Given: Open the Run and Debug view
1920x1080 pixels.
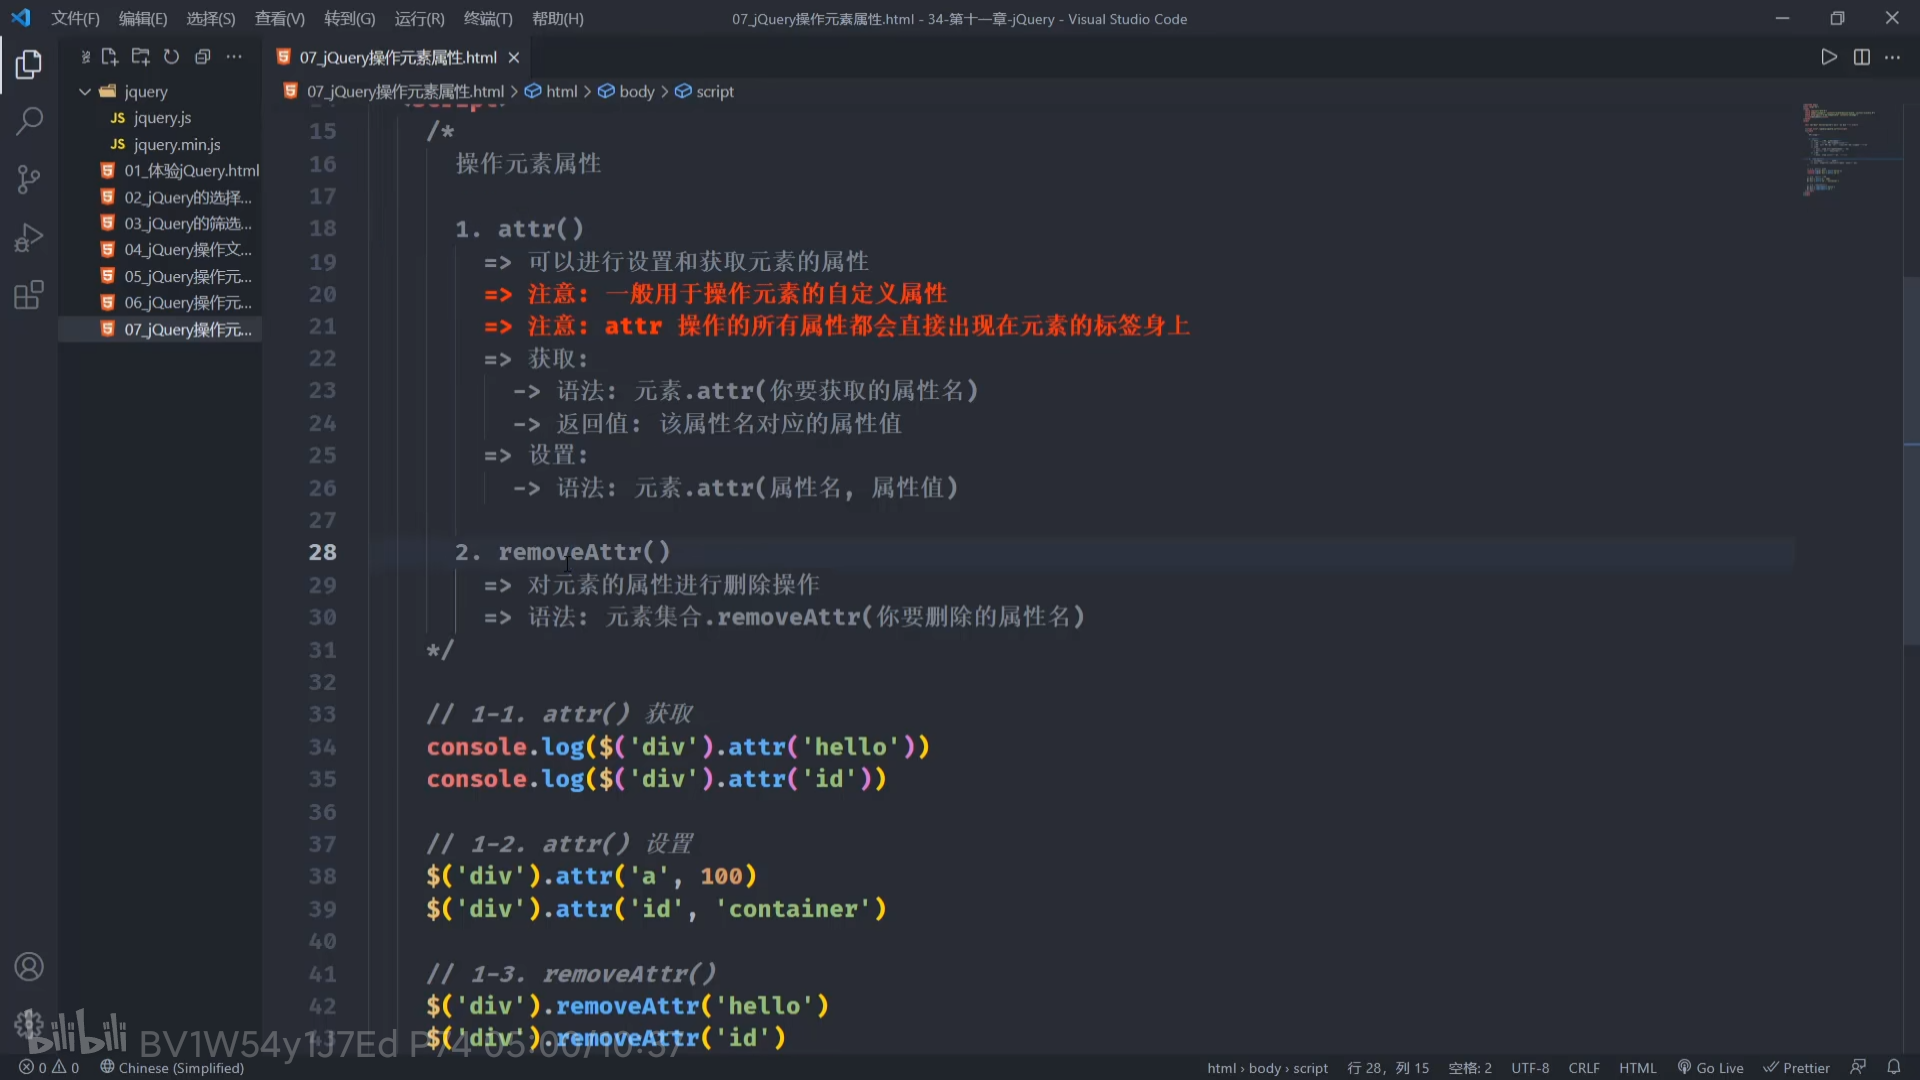Looking at the screenshot, I should 29,238.
